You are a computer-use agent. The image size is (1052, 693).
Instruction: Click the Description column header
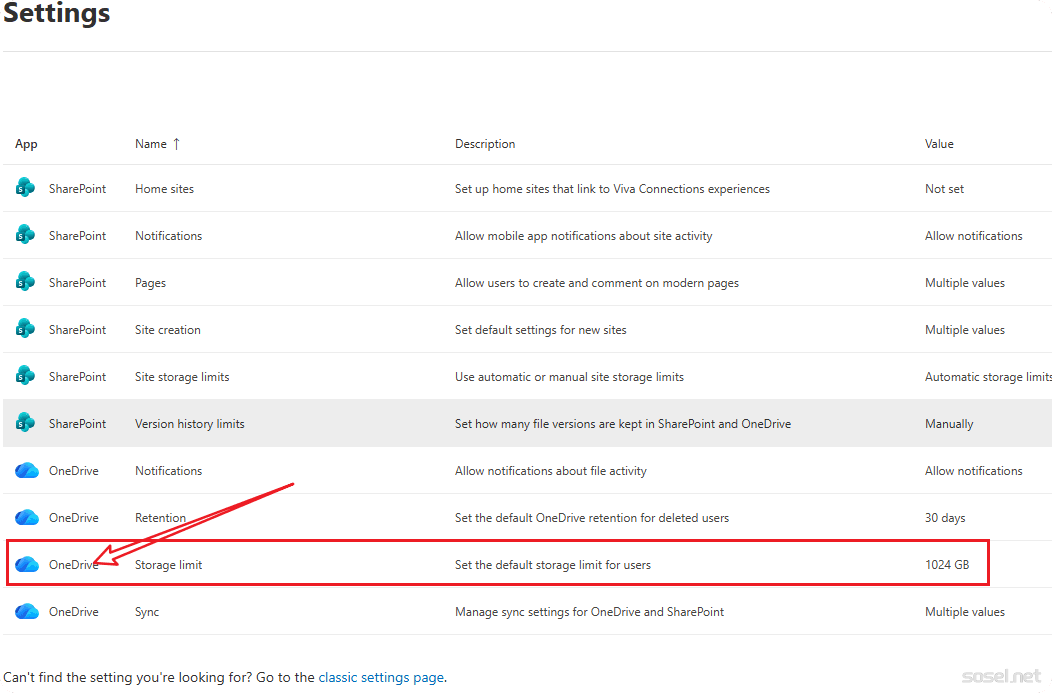(485, 144)
